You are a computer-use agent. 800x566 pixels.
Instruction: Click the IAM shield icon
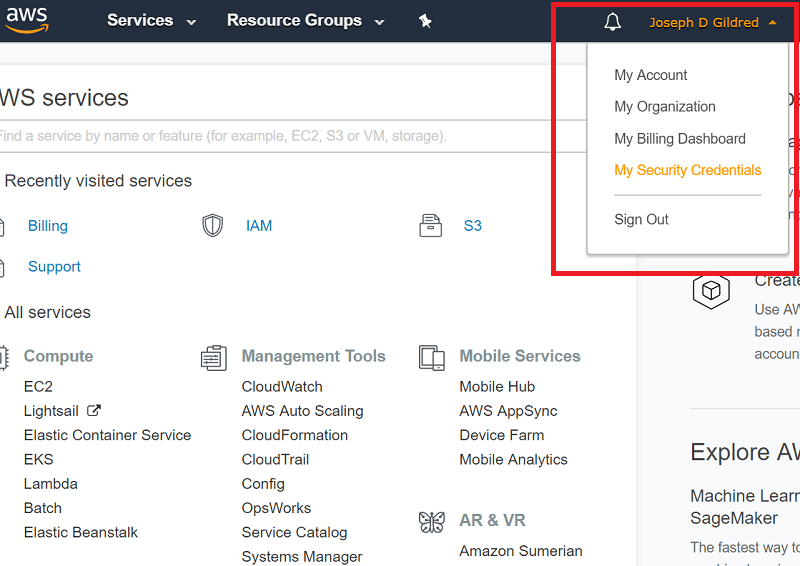[x=213, y=226]
